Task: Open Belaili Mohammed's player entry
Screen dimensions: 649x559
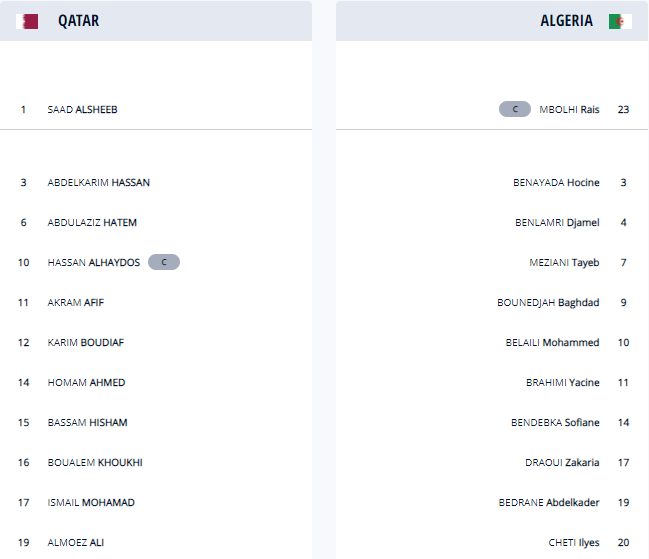Action: point(552,342)
